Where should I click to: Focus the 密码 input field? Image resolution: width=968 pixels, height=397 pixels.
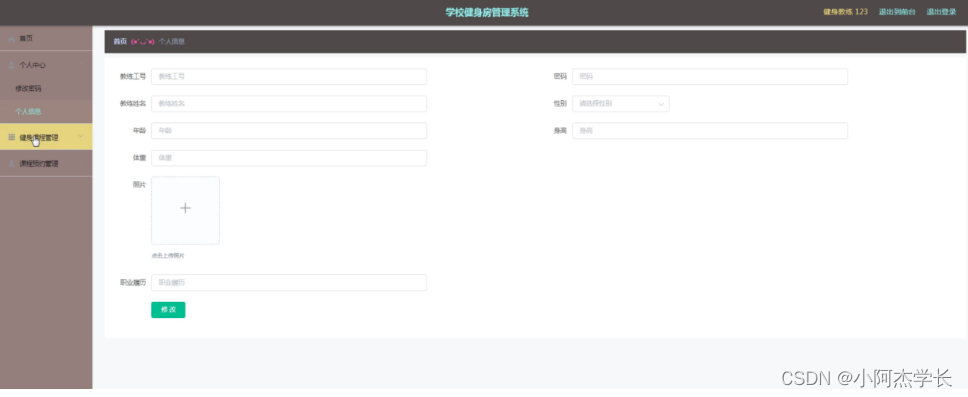[x=710, y=77]
